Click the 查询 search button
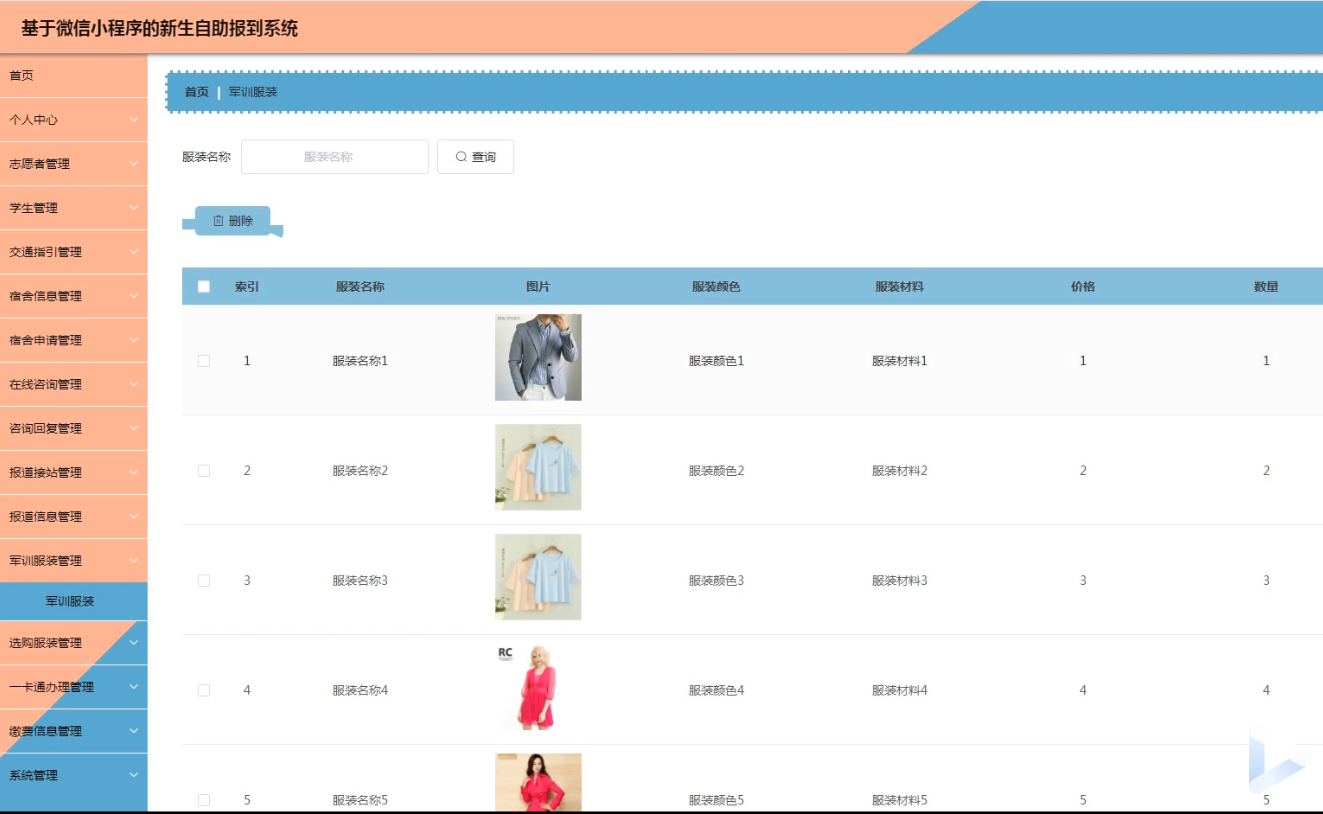The image size is (1323, 814). (x=475, y=157)
